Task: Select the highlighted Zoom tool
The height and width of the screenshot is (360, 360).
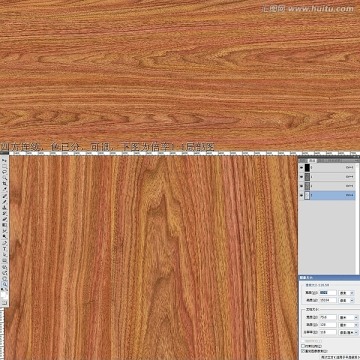Action: pos(4,284)
